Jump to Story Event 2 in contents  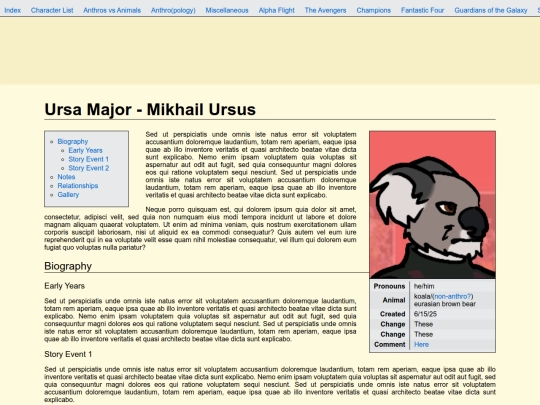click(89, 168)
